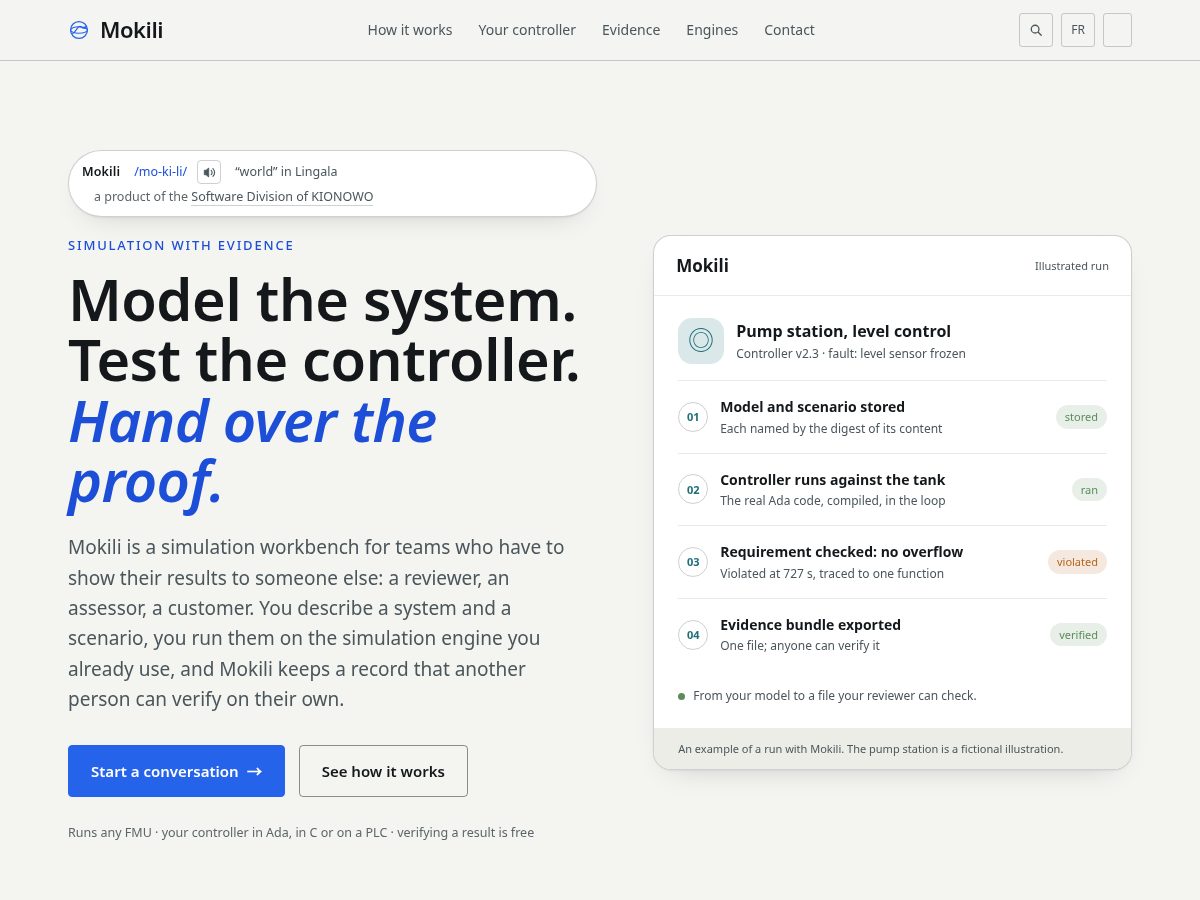Open search with the magnifier icon

[x=1036, y=30]
